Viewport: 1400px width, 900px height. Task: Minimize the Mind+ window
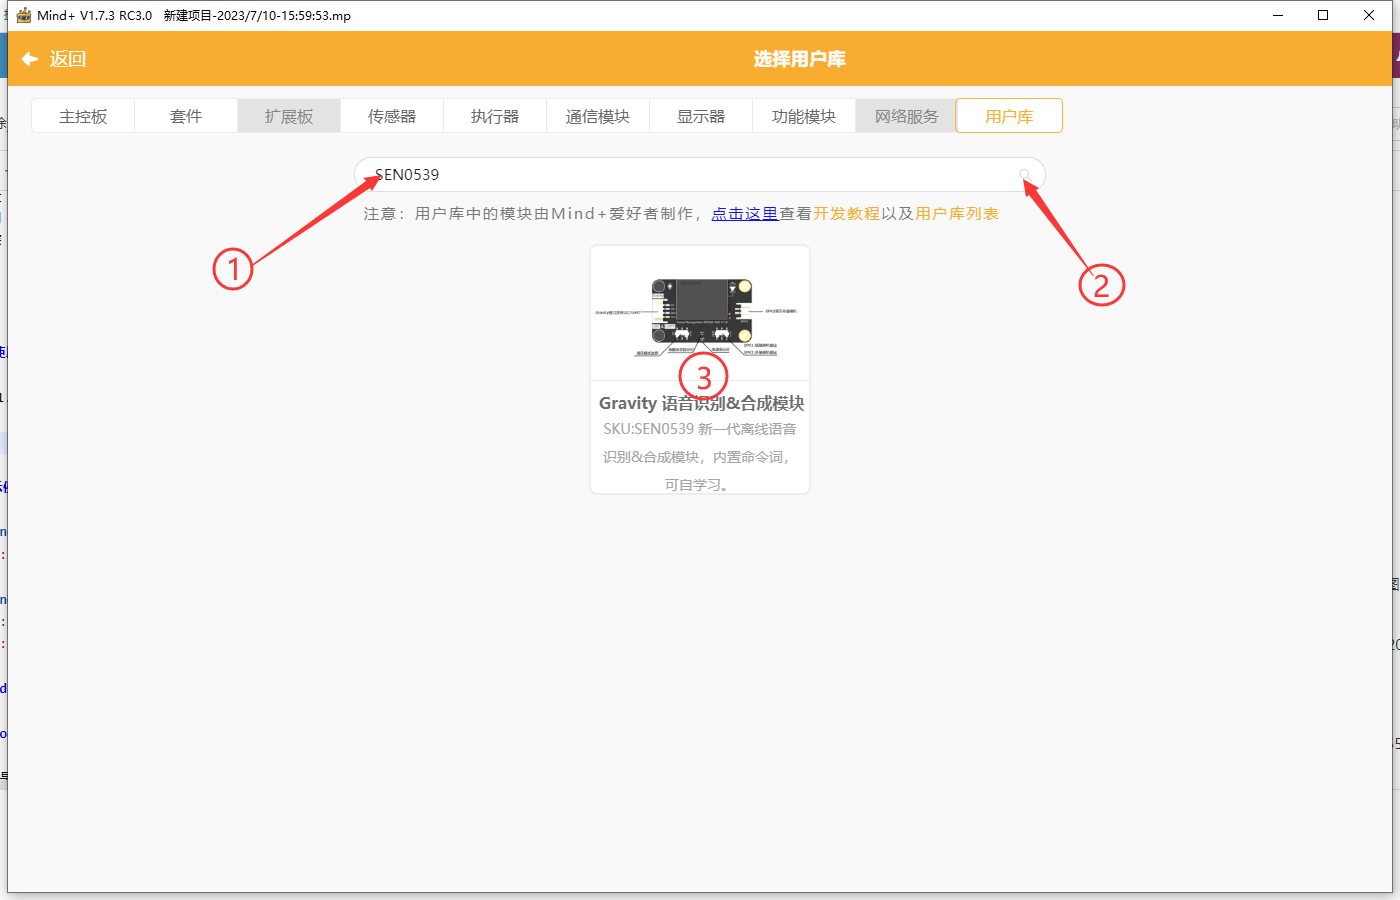1278,15
